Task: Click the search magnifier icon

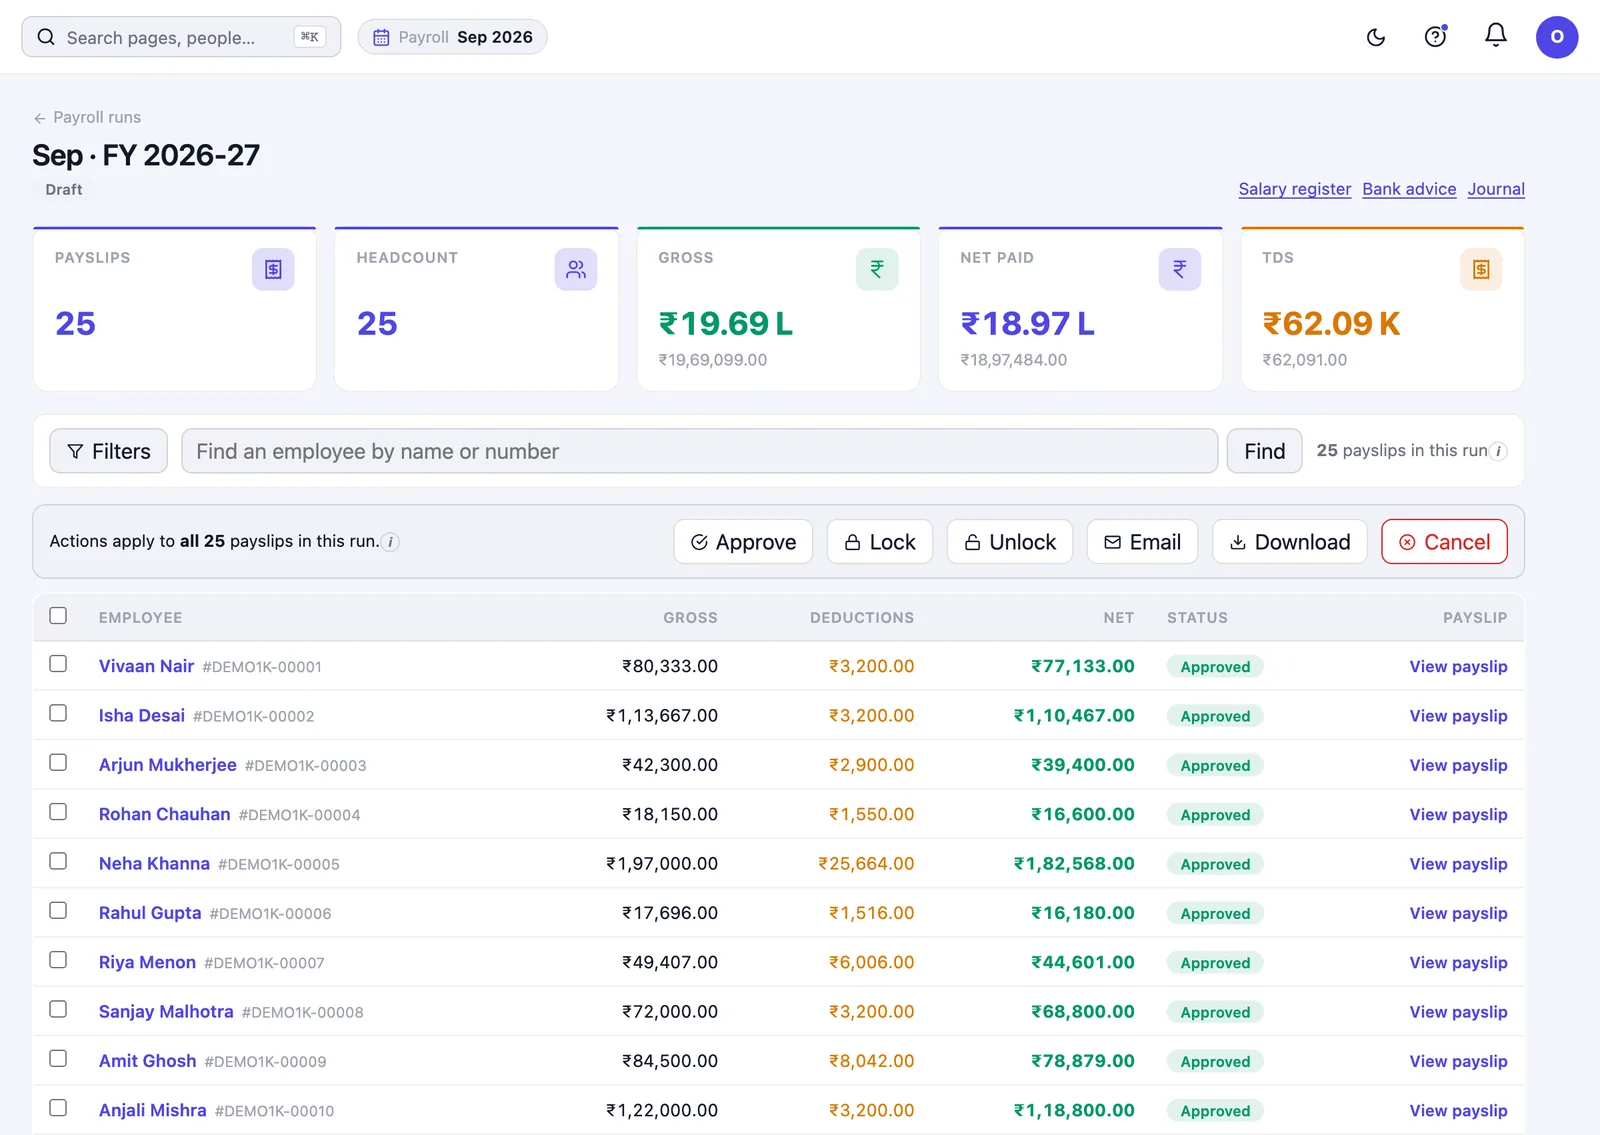Action: (x=46, y=37)
